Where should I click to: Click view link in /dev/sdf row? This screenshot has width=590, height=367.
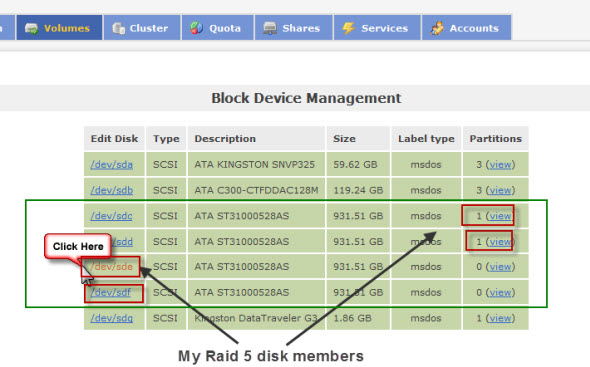500,292
